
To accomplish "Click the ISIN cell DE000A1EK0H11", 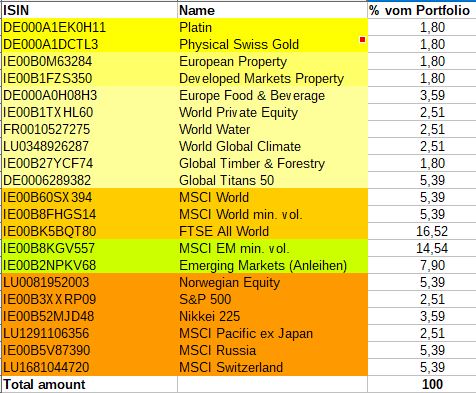I will (89, 27).
